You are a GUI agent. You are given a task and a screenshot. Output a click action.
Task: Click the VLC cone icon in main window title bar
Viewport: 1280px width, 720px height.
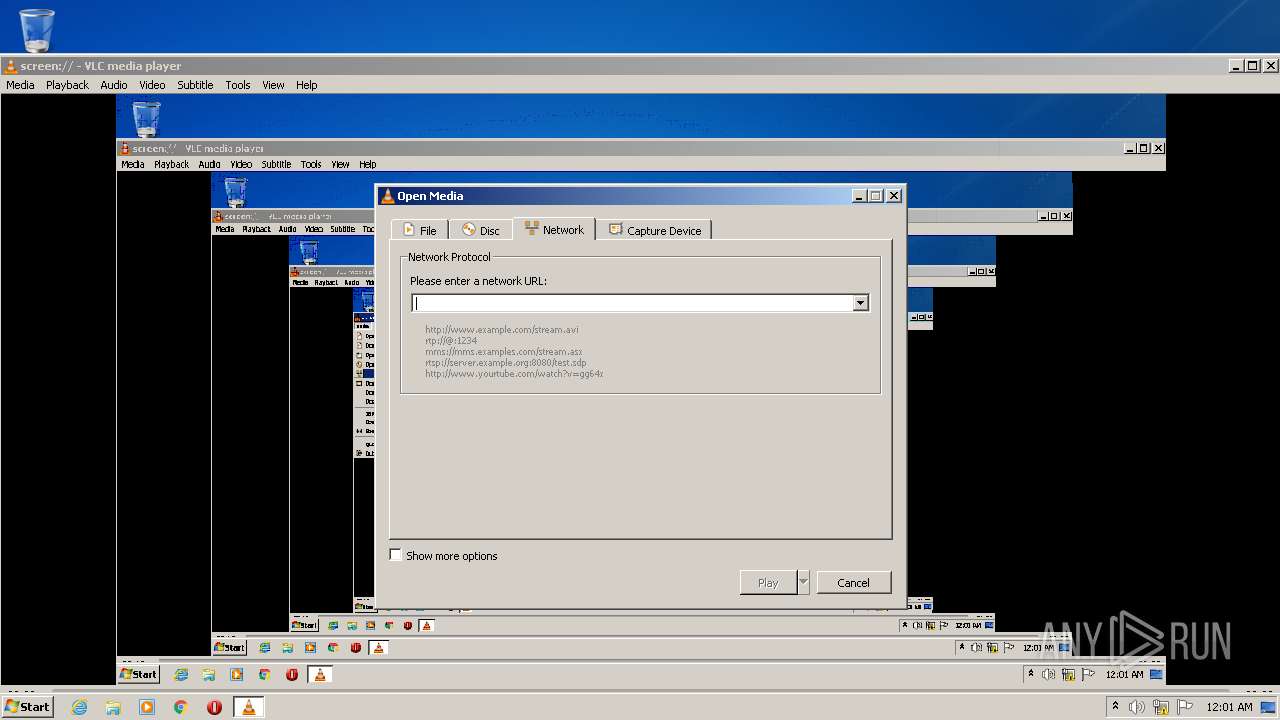[x=11, y=66]
